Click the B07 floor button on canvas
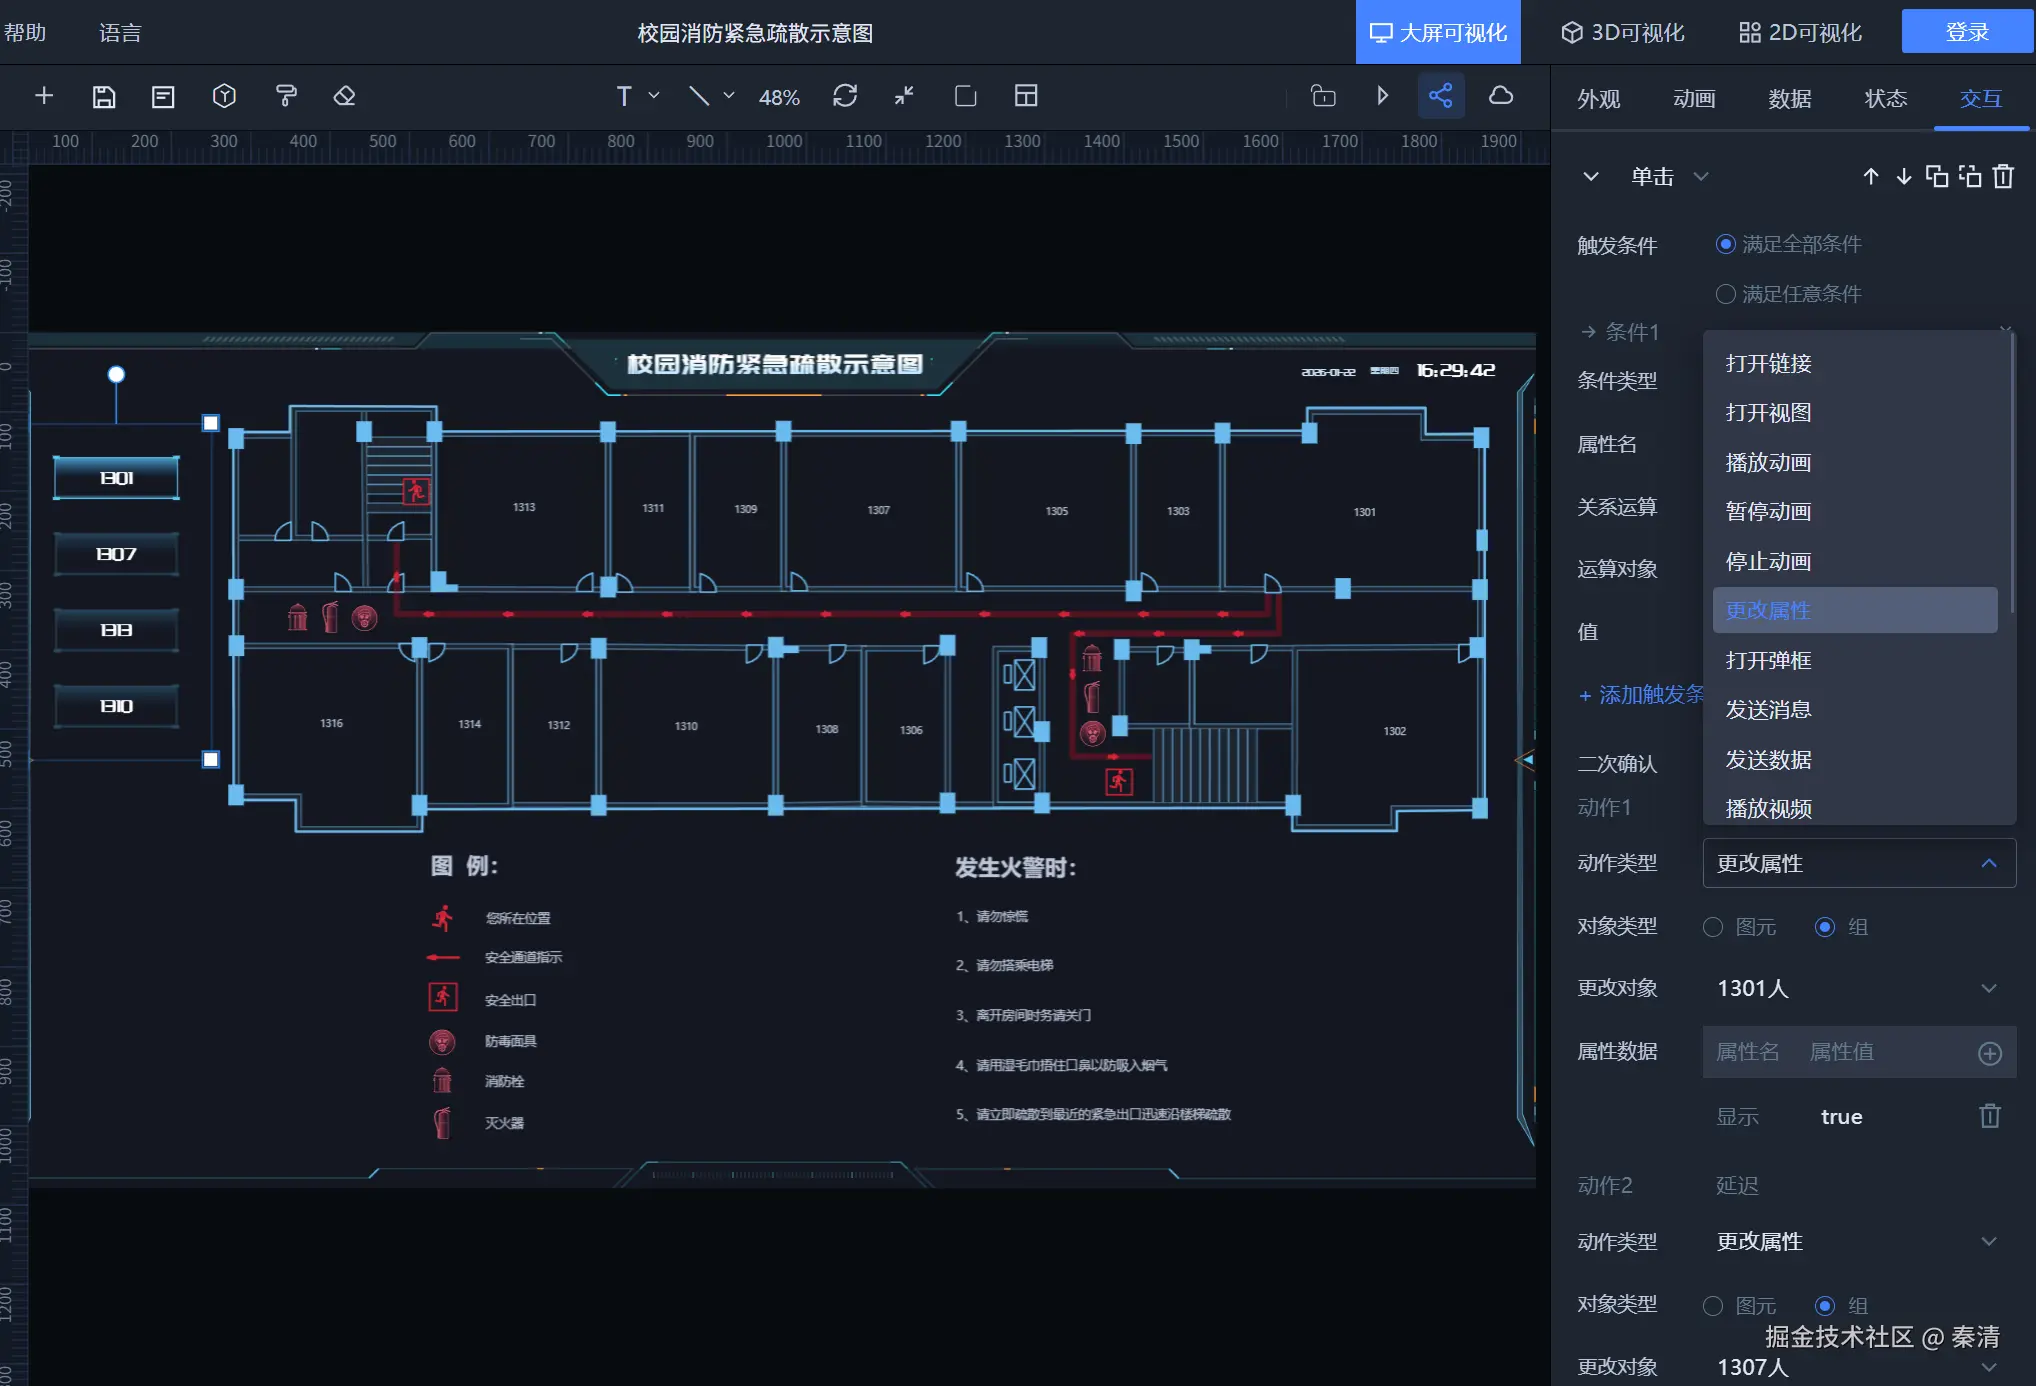This screenshot has width=2036, height=1386. 116,554
